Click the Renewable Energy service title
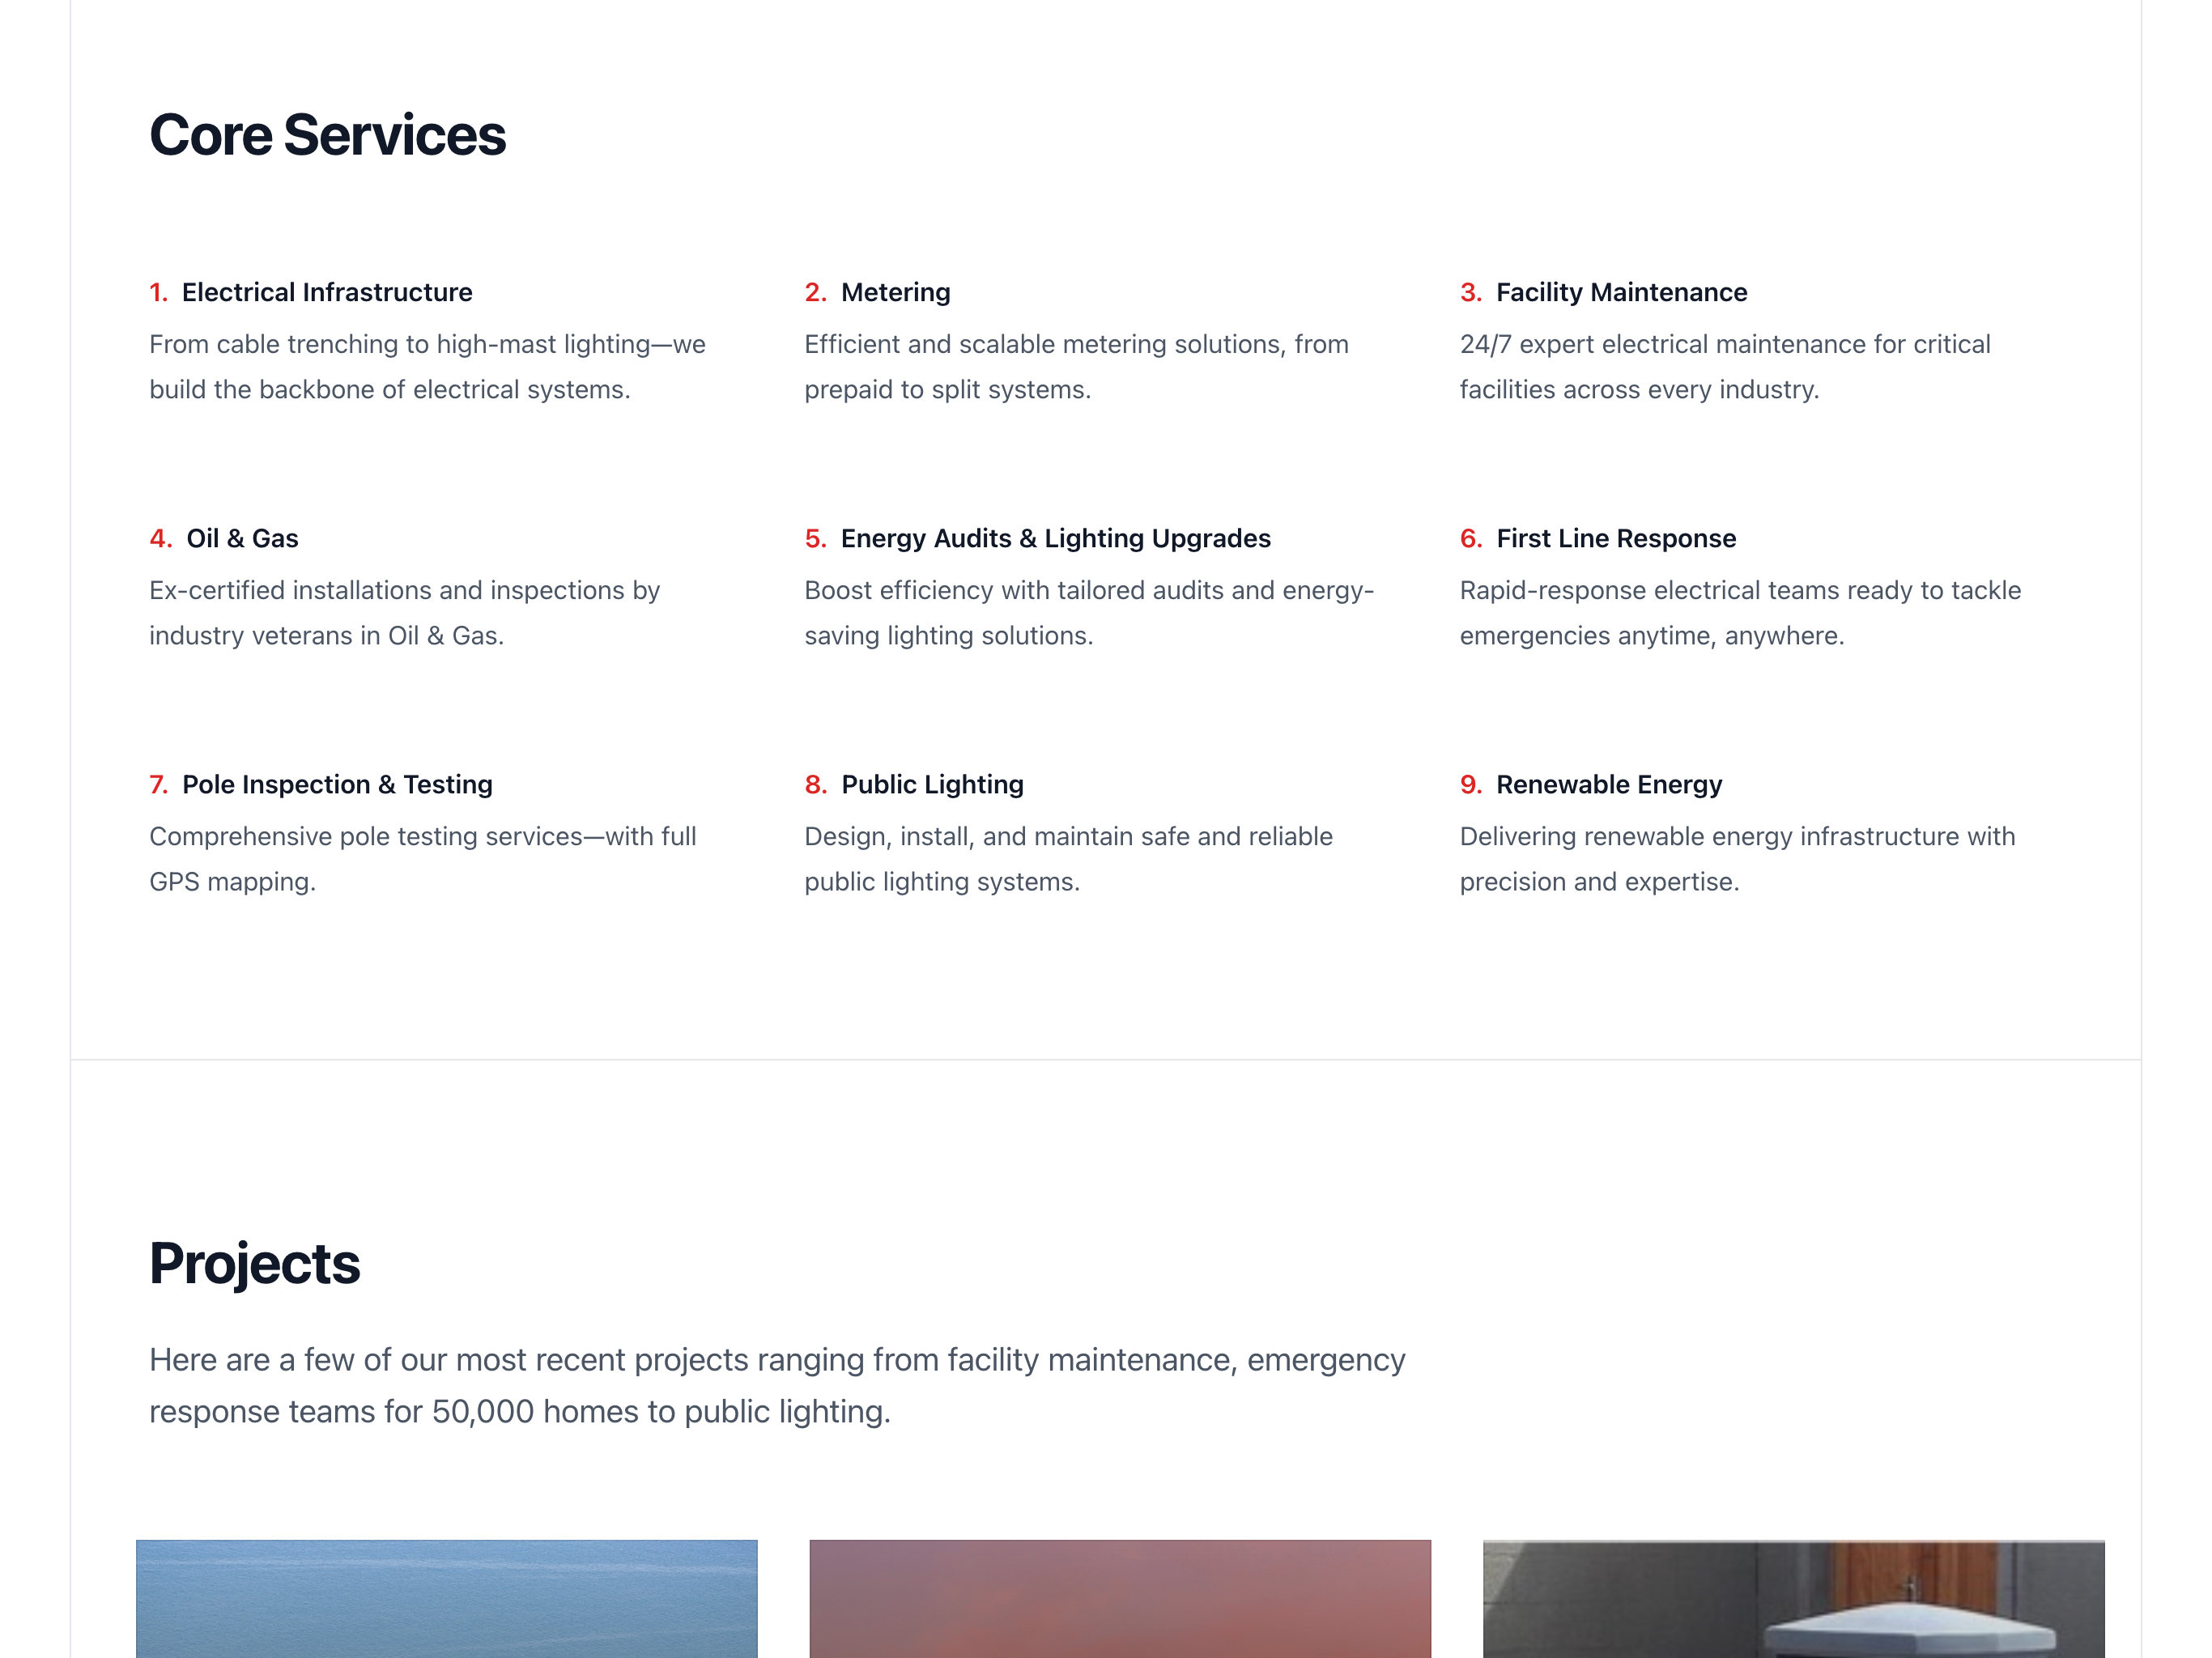The height and width of the screenshot is (1658, 2212). (x=1609, y=784)
